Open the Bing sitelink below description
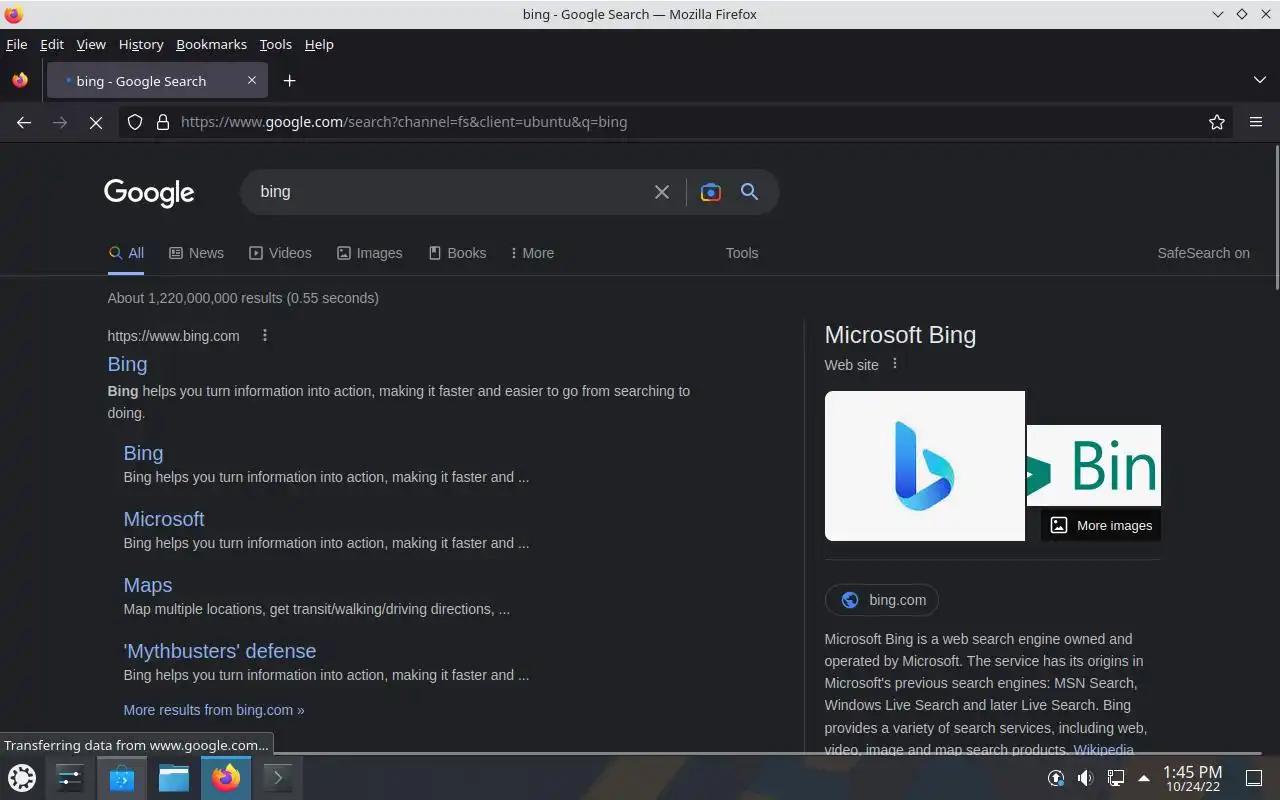This screenshot has height=800, width=1280. tap(143, 453)
